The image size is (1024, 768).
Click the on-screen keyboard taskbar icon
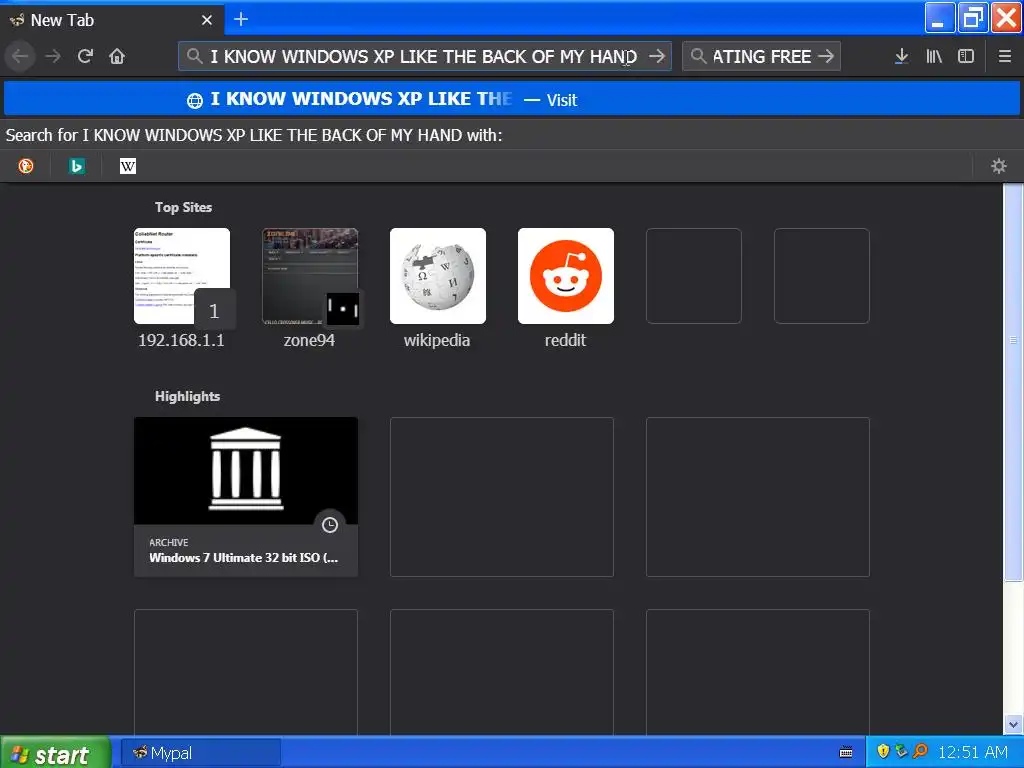pyautogui.click(x=846, y=753)
